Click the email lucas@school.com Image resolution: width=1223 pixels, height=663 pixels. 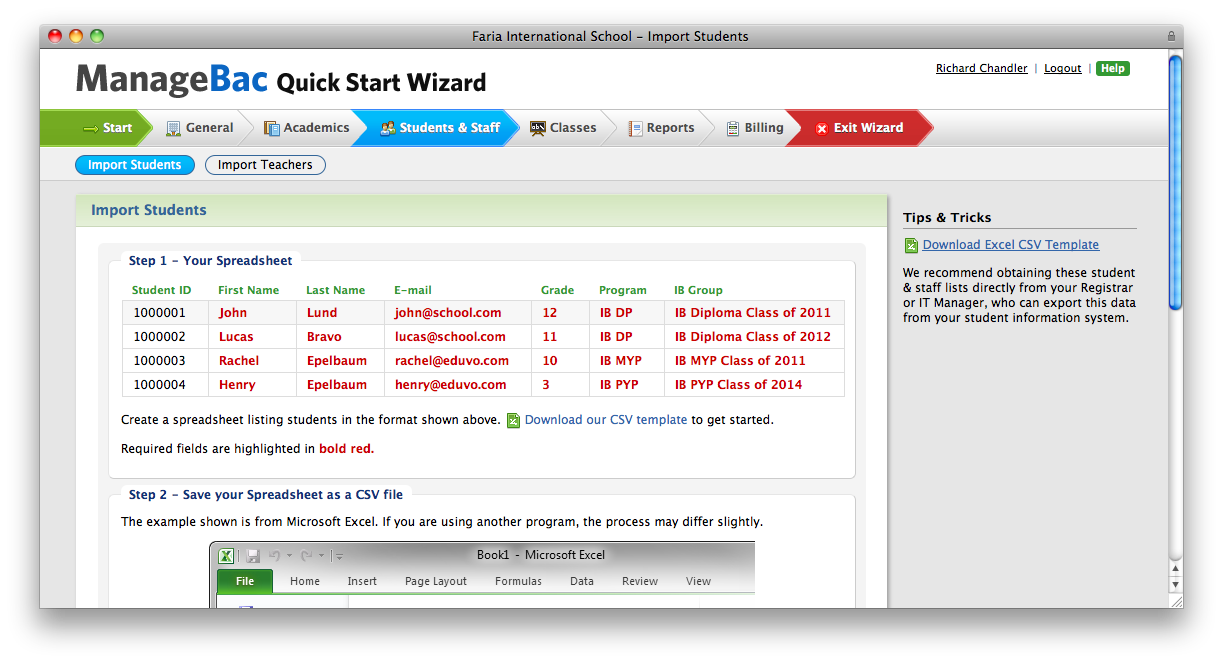(450, 337)
